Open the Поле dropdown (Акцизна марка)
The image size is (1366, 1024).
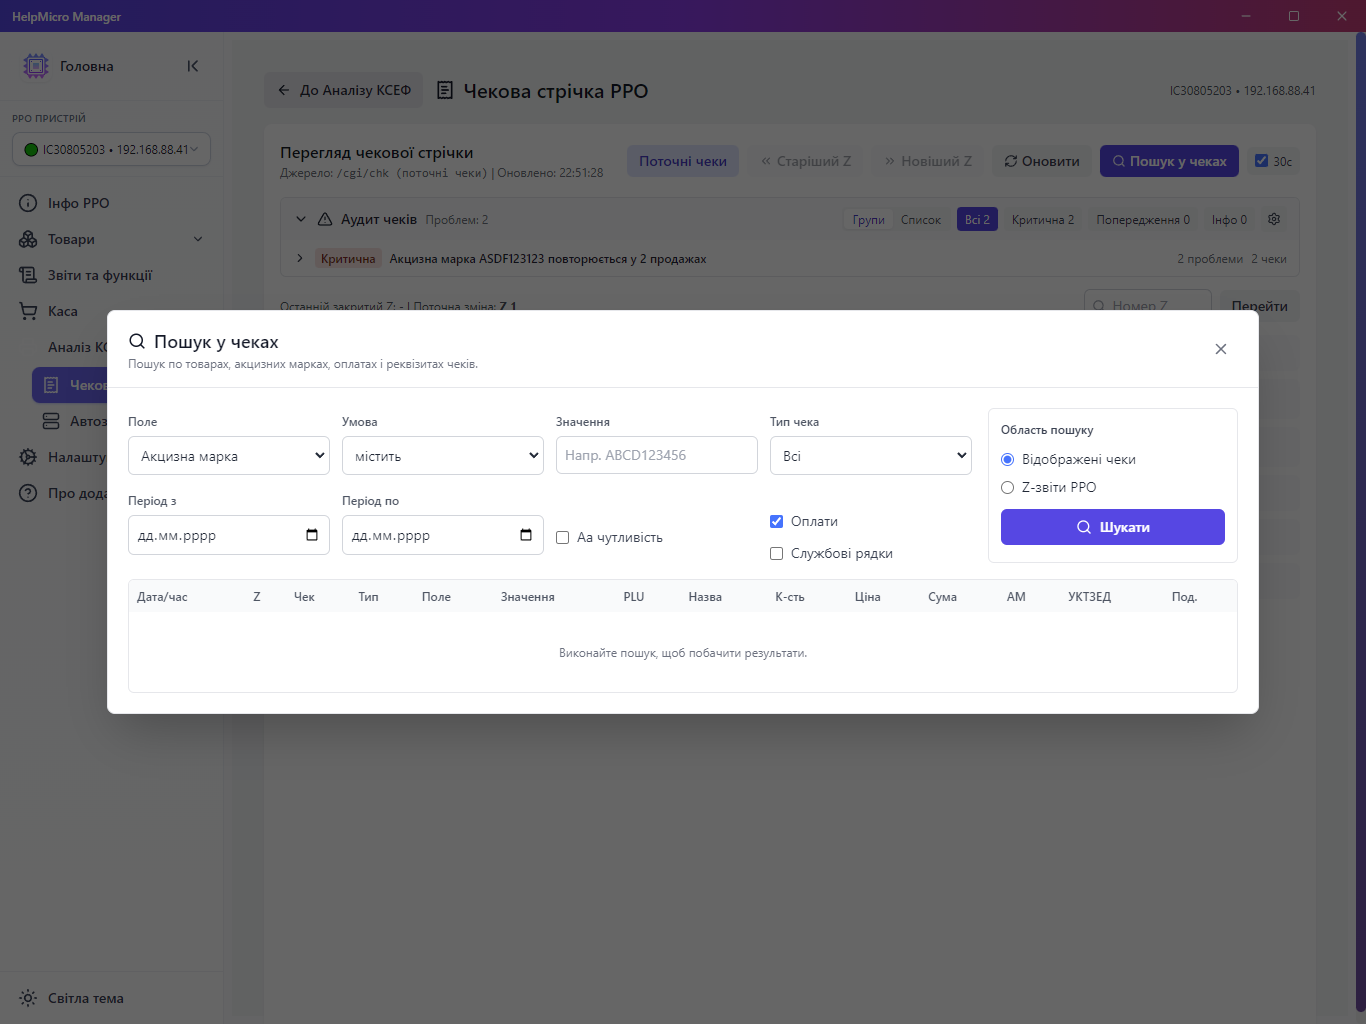point(229,456)
